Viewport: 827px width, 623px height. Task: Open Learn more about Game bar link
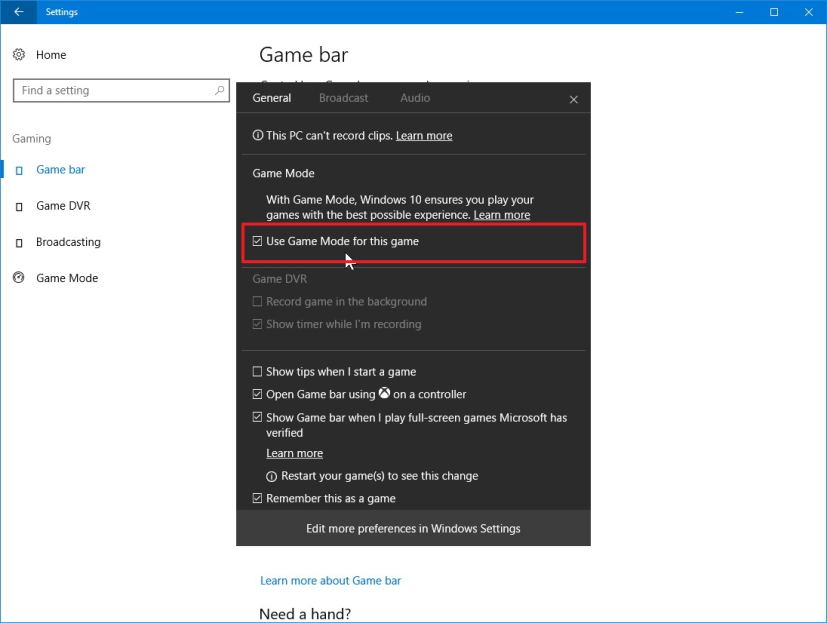(x=330, y=581)
